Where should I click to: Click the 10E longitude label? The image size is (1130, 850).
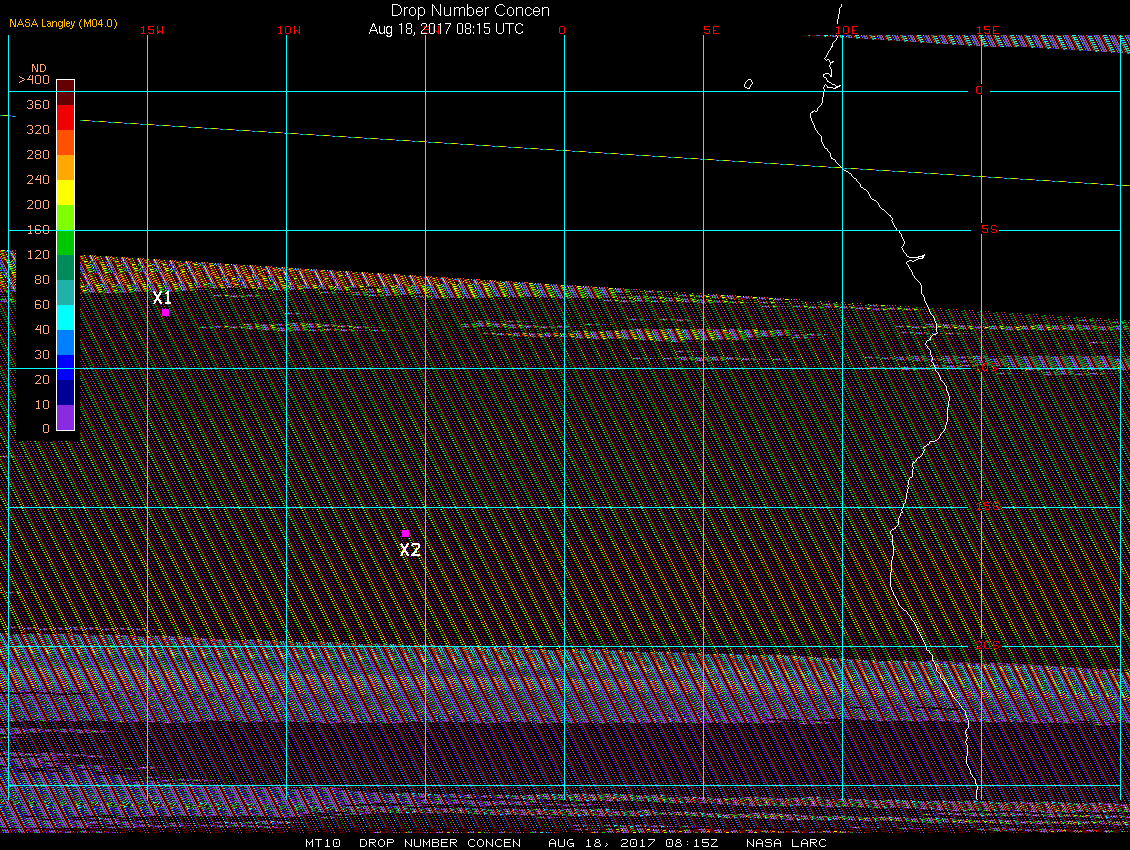(x=847, y=30)
